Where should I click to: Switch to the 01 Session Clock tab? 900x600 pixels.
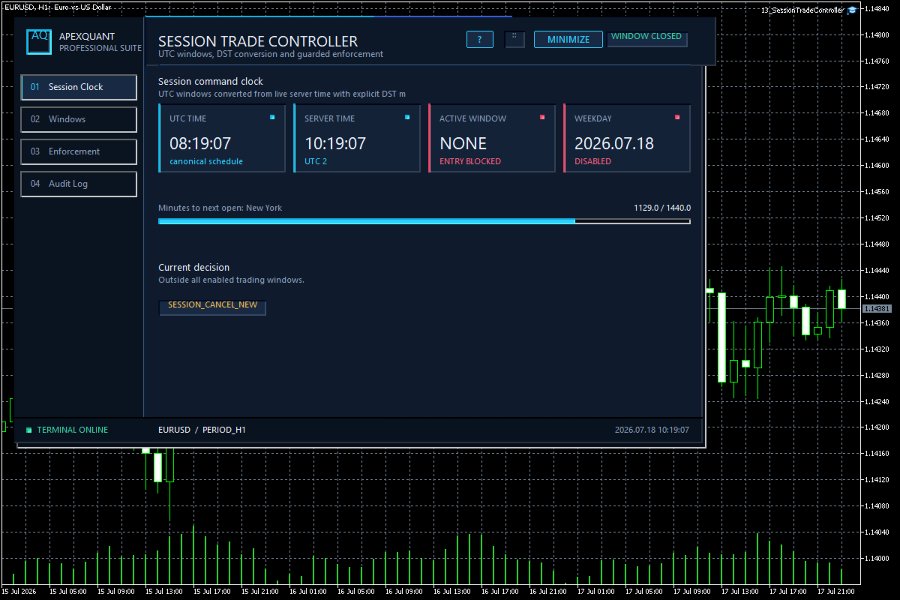click(x=79, y=87)
